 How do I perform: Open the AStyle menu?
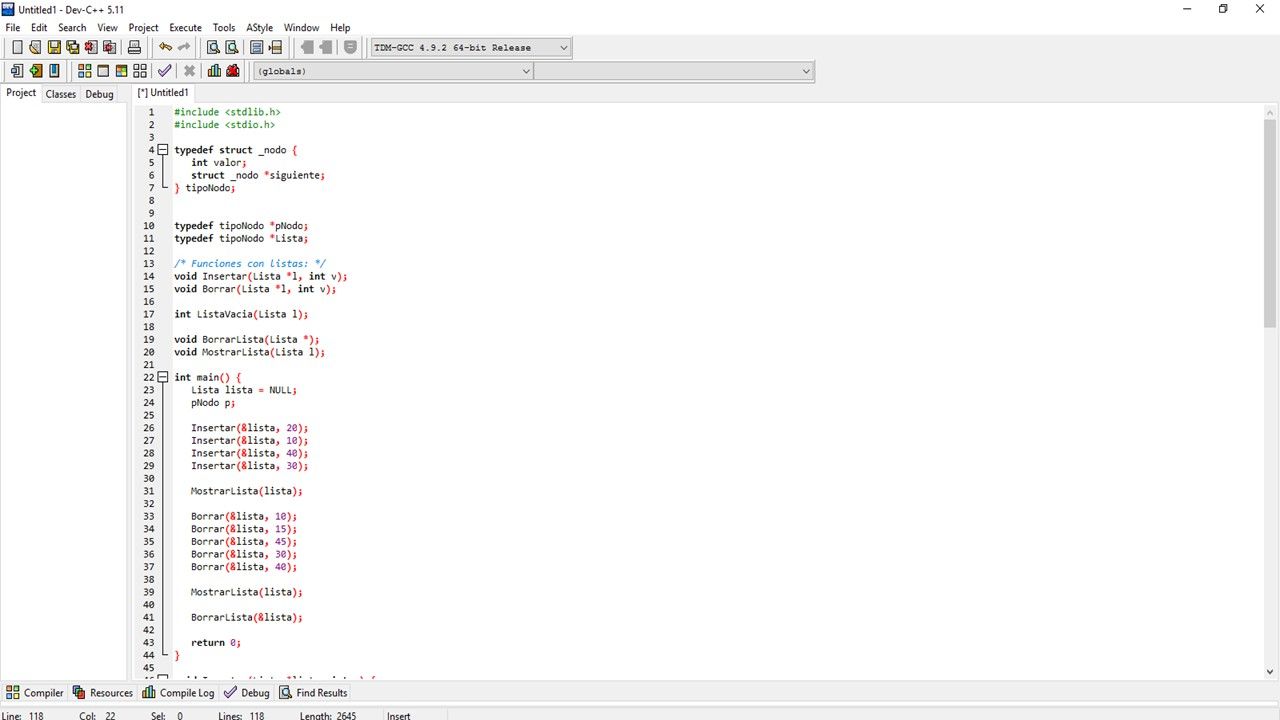pos(259,28)
